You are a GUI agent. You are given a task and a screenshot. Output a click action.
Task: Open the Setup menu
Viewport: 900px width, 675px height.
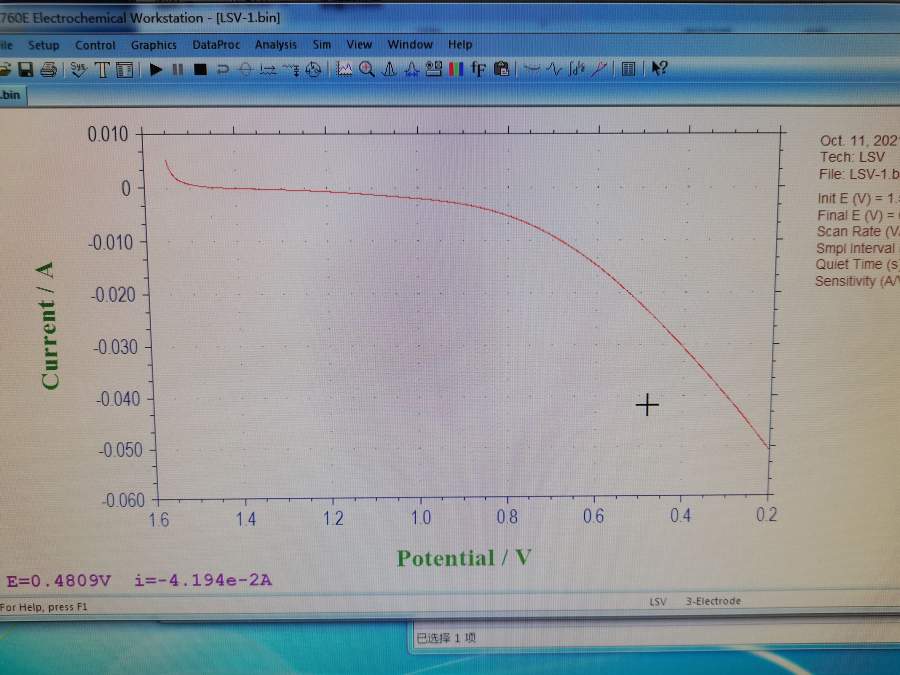tap(44, 45)
